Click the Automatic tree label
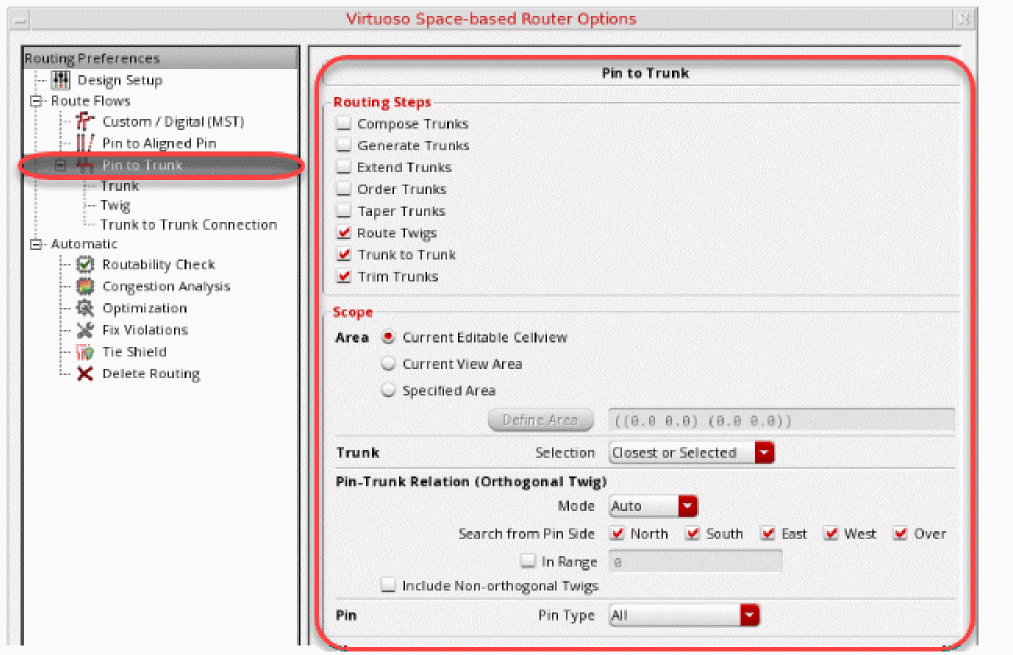 click(84, 244)
